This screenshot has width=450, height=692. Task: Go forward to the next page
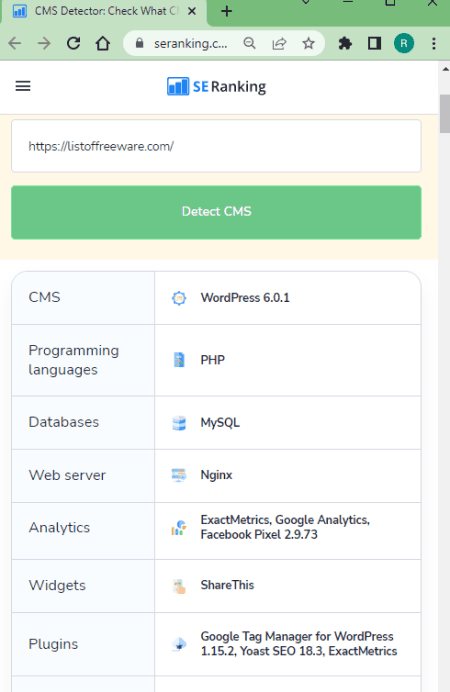[x=44, y=43]
